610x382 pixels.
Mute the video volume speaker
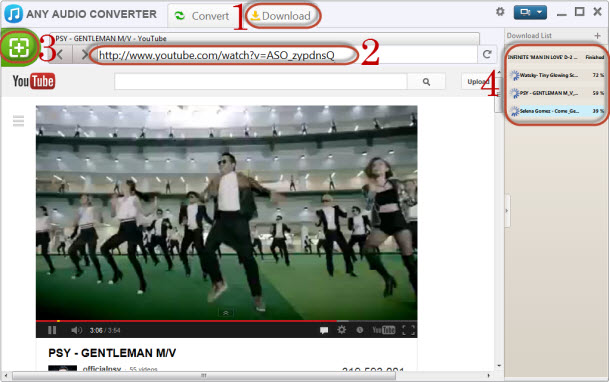76,330
